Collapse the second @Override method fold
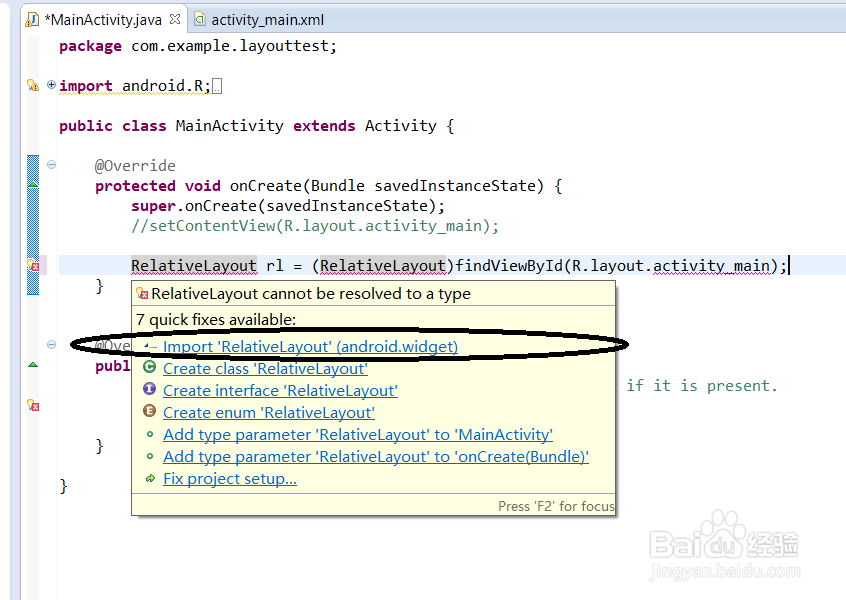Viewport: 846px width, 600px height. [x=51, y=344]
